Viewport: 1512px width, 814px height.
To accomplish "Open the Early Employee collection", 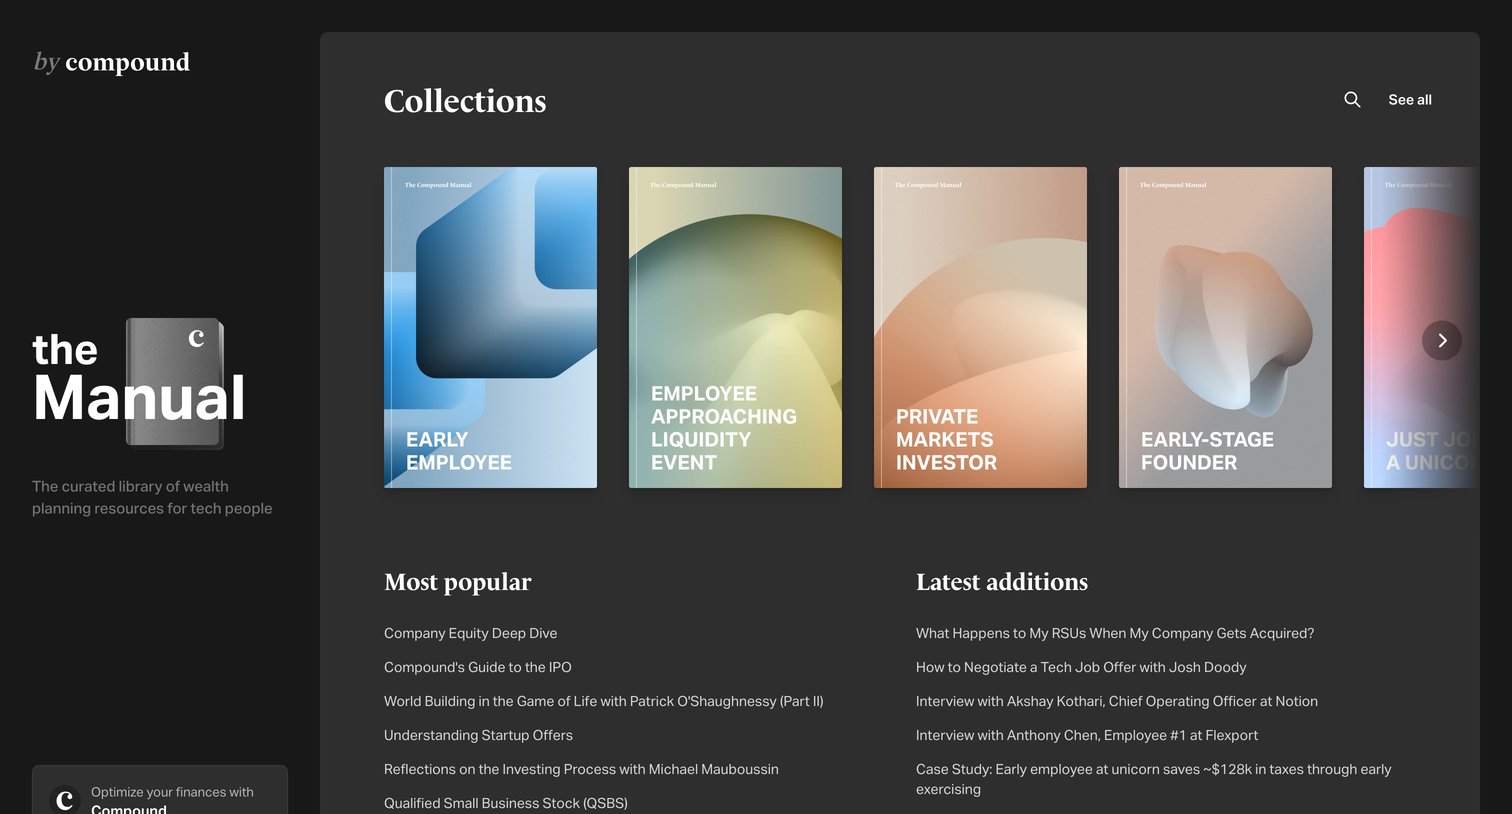I will tap(490, 328).
